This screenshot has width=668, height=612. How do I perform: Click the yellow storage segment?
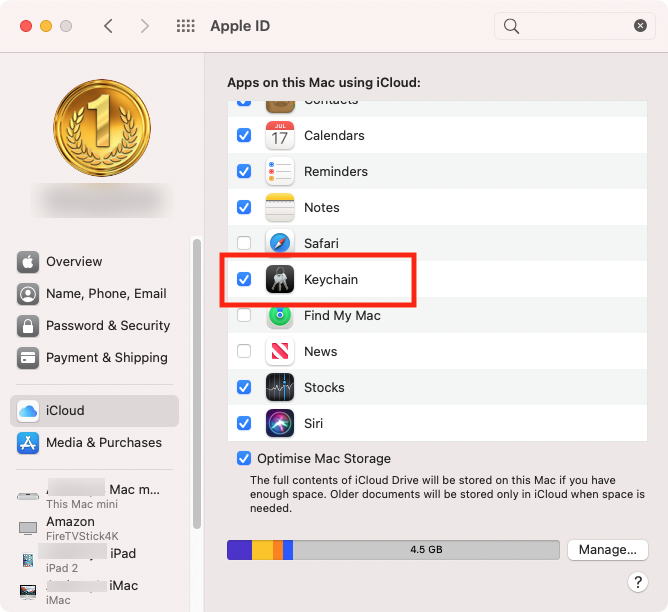[x=262, y=550]
